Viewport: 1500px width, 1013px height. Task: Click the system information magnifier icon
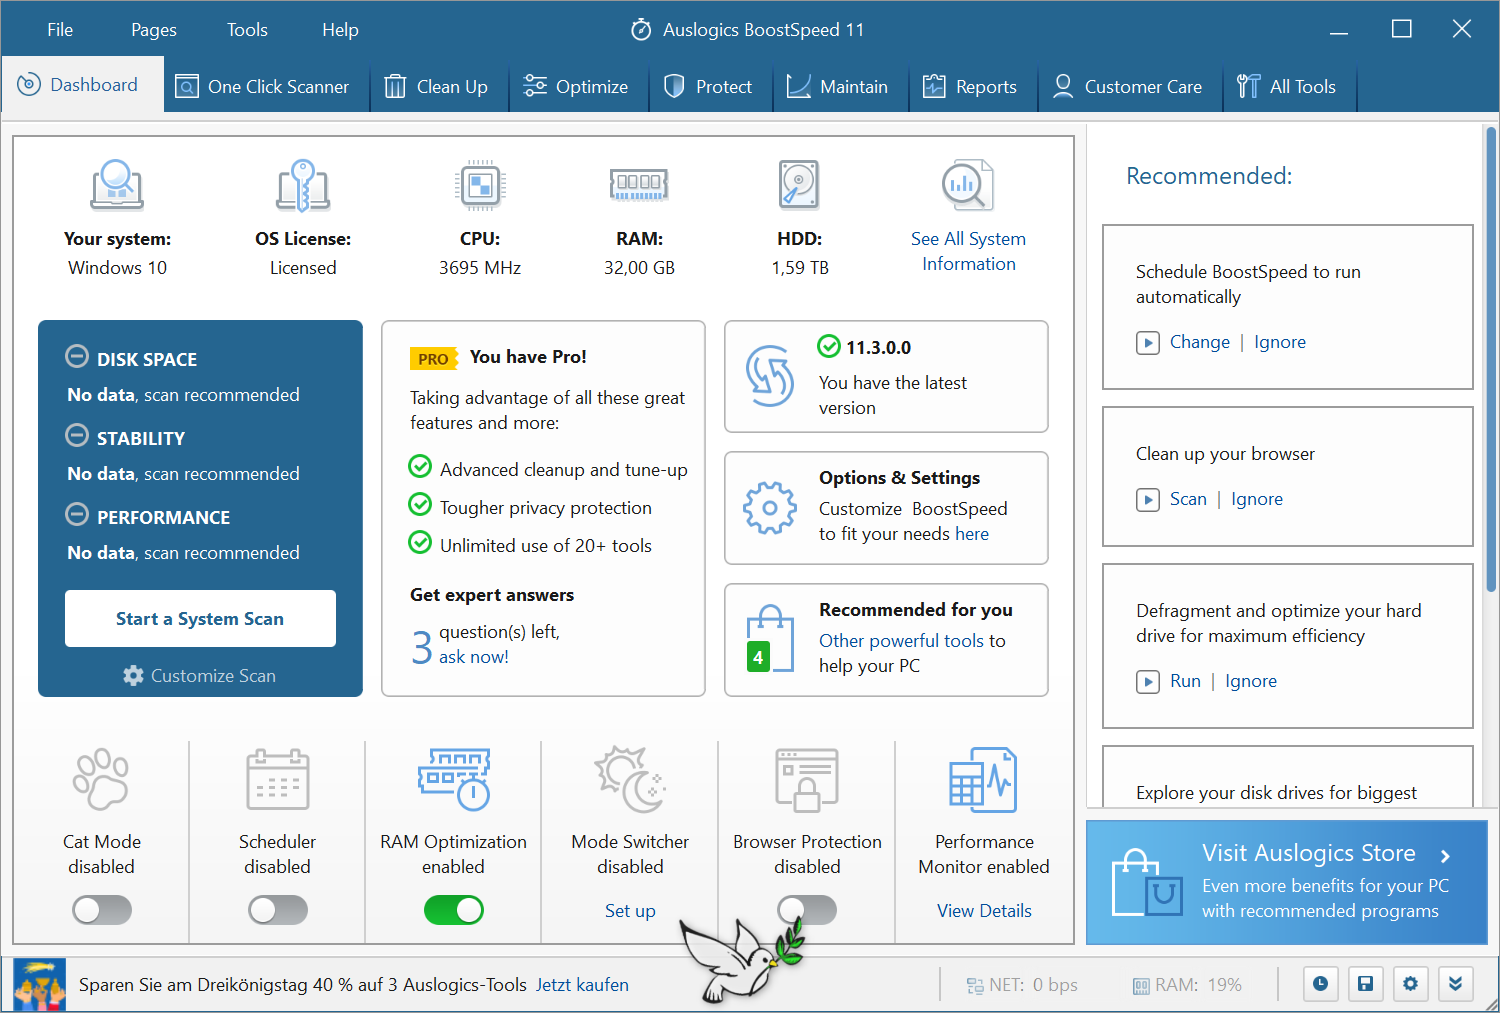point(968,185)
